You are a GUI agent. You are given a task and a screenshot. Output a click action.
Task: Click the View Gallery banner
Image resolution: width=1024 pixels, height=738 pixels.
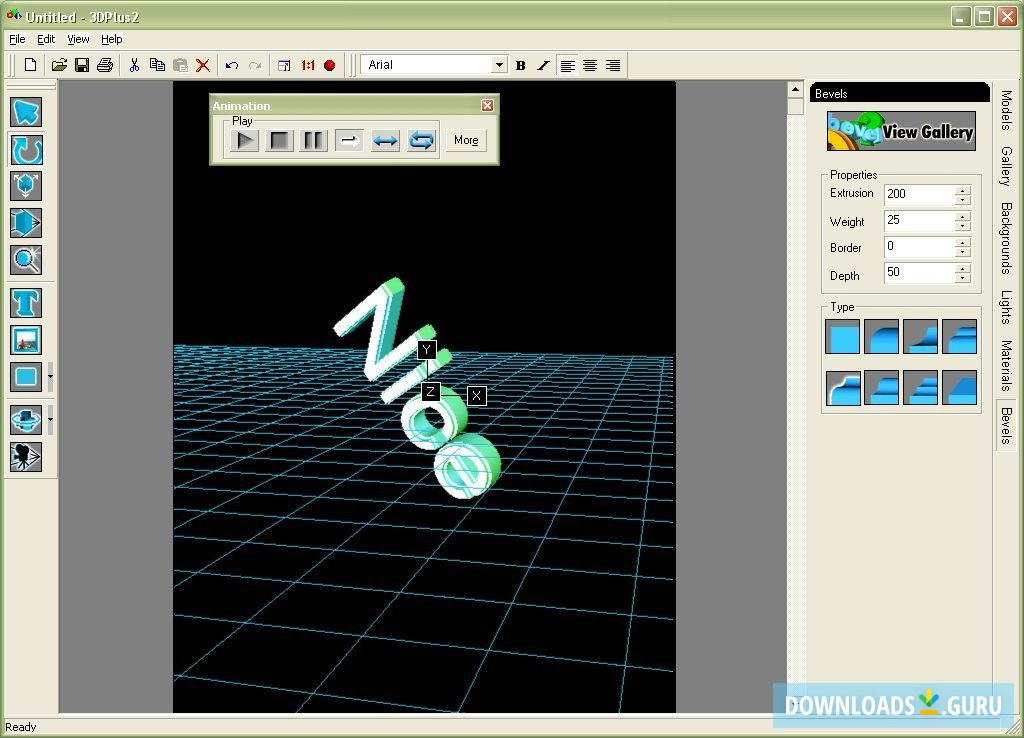(x=899, y=131)
